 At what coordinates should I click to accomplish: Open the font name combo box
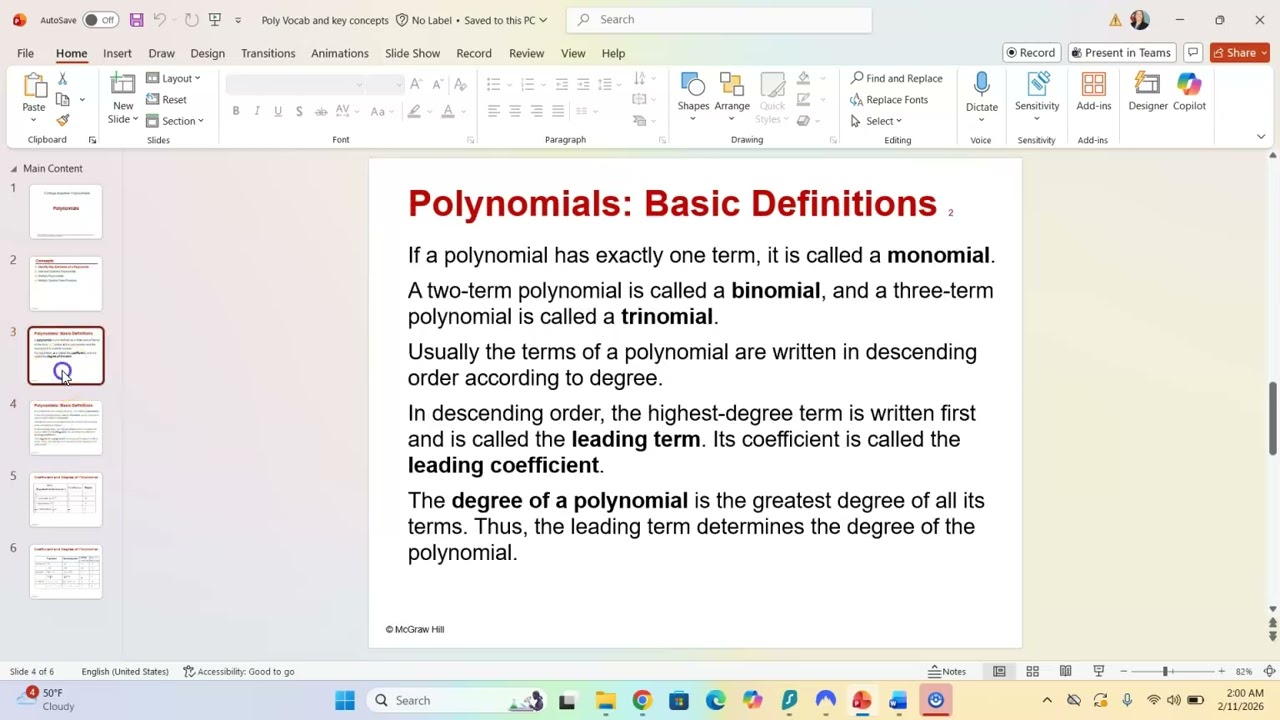point(295,85)
